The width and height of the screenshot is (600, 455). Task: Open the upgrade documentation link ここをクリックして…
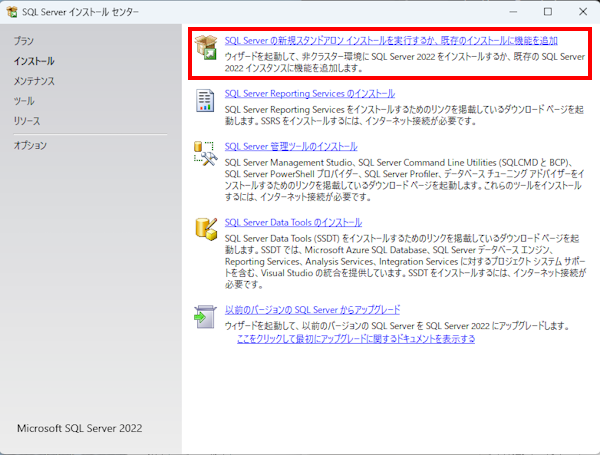tap(356, 339)
